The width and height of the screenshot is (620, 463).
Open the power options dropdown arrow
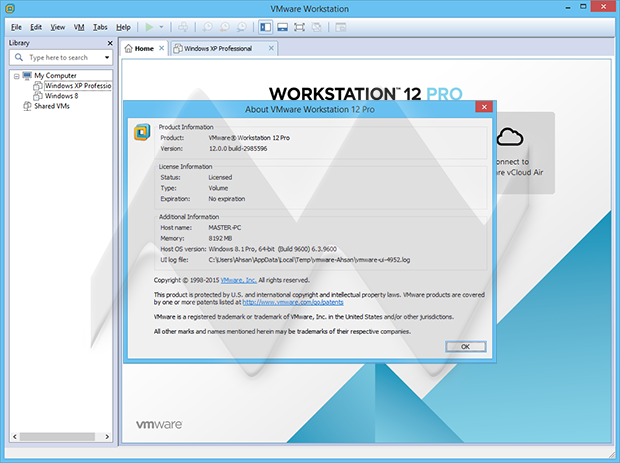pyautogui.click(x=161, y=27)
